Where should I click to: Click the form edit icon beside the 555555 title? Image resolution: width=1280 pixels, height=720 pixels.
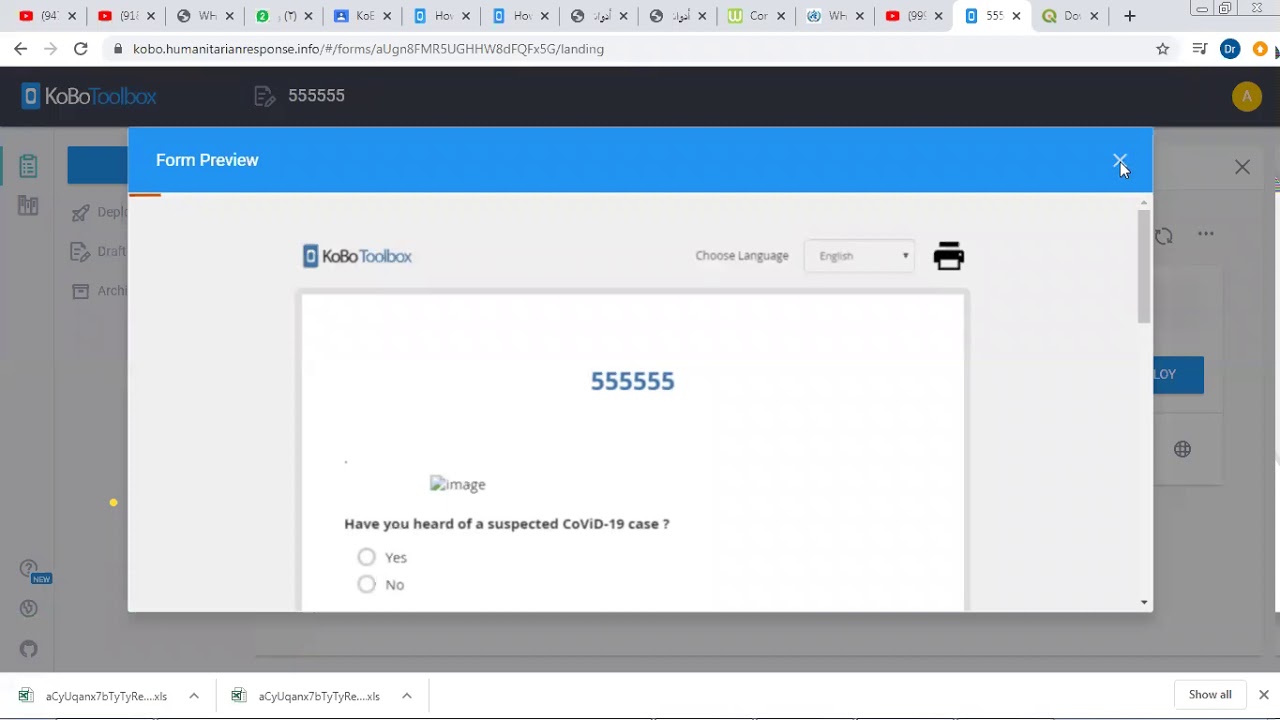point(264,96)
